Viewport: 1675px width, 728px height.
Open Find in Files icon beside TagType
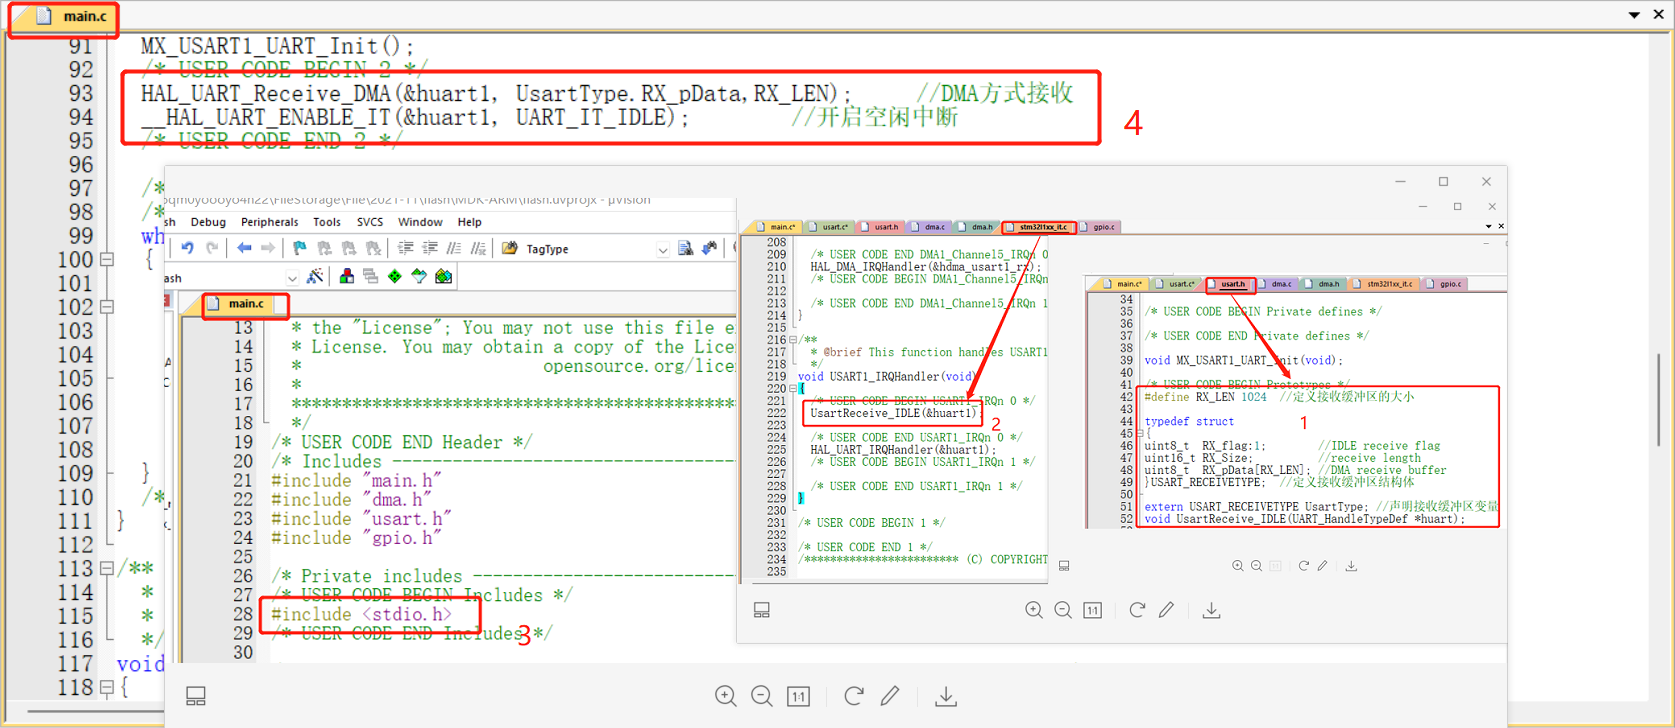coord(510,248)
